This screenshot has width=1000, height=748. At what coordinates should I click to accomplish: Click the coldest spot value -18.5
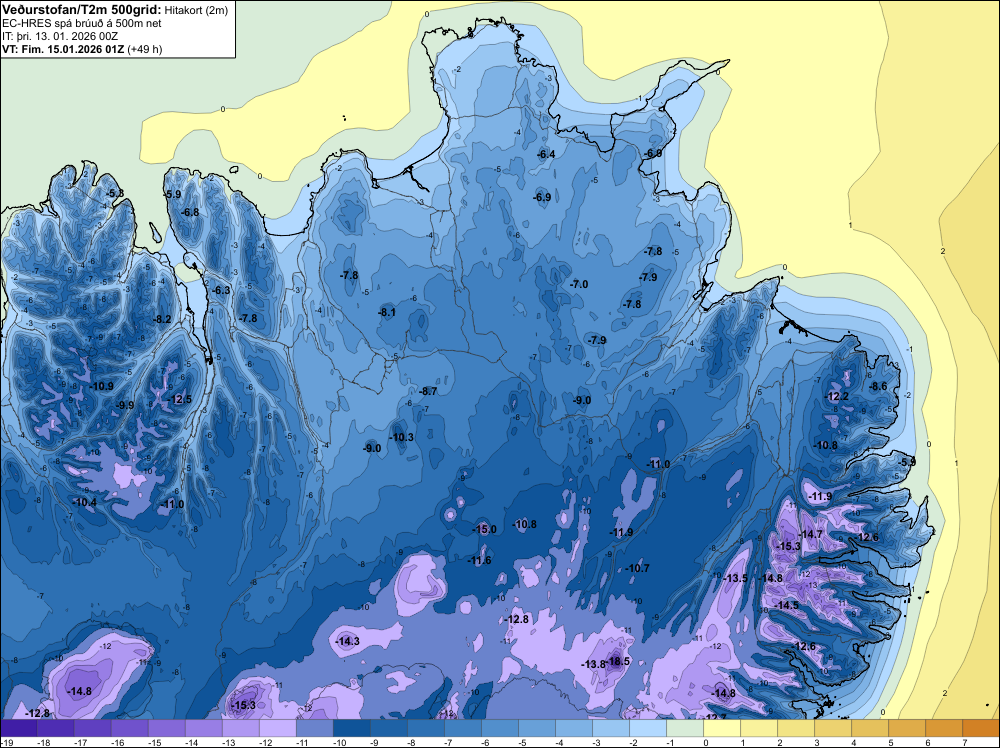(619, 661)
